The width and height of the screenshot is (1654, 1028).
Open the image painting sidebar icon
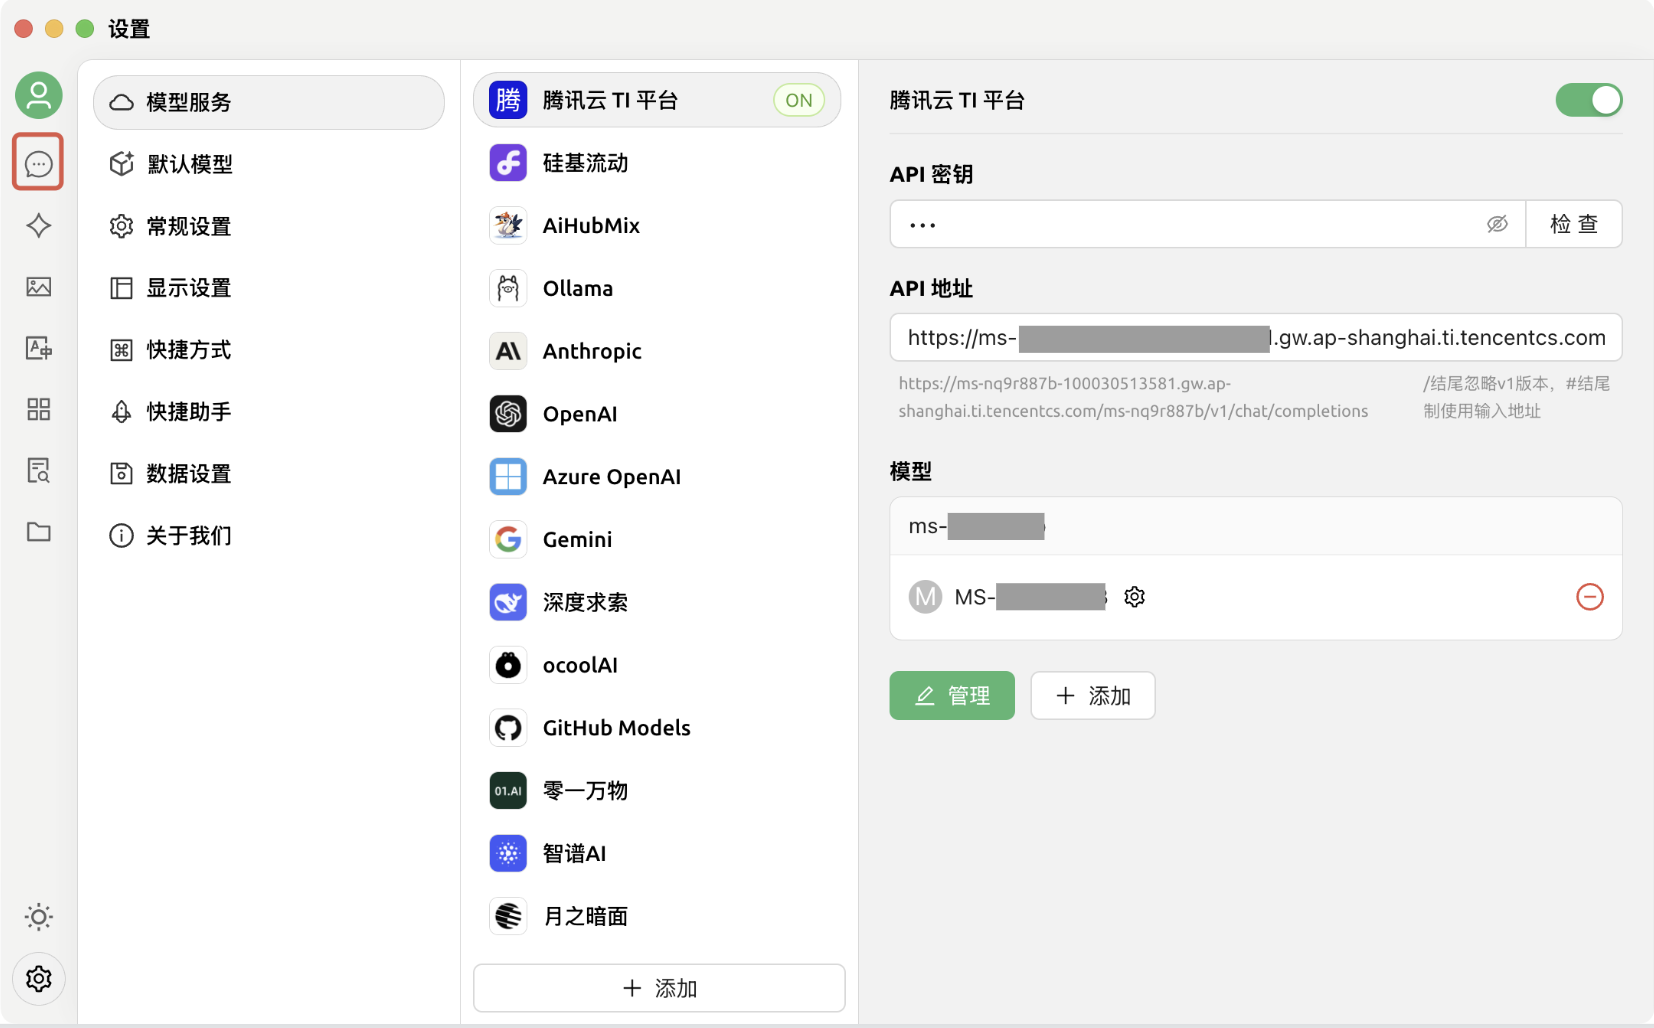click(38, 287)
